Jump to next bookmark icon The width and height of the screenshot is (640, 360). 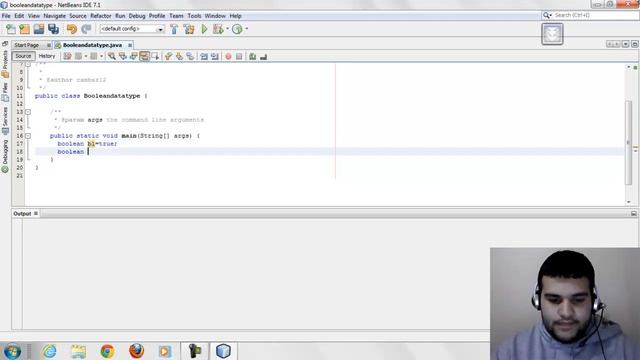click(180, 56)
